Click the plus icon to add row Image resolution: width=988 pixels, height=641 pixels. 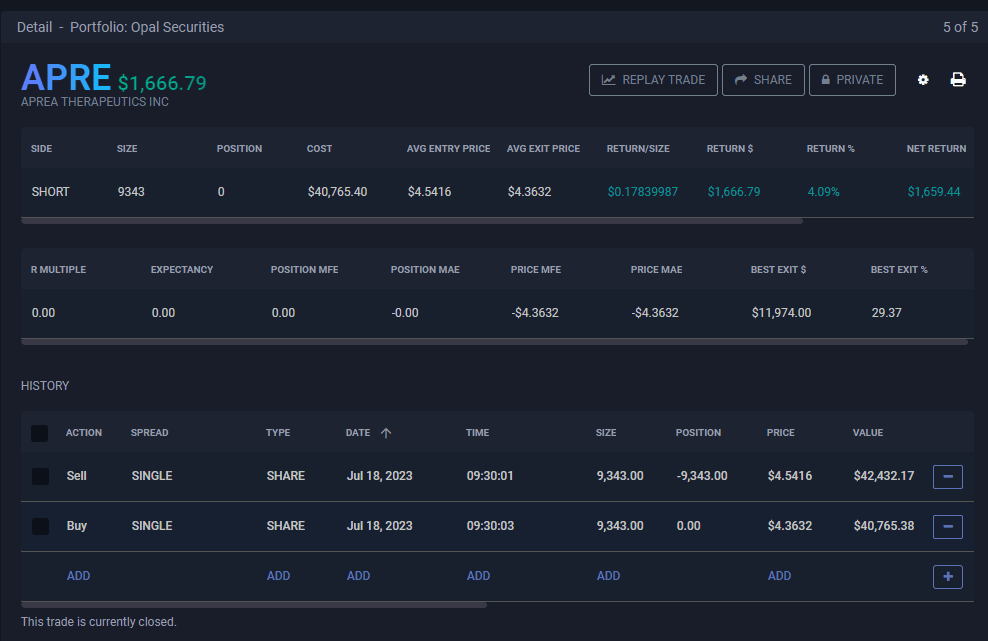coord(947,576)
